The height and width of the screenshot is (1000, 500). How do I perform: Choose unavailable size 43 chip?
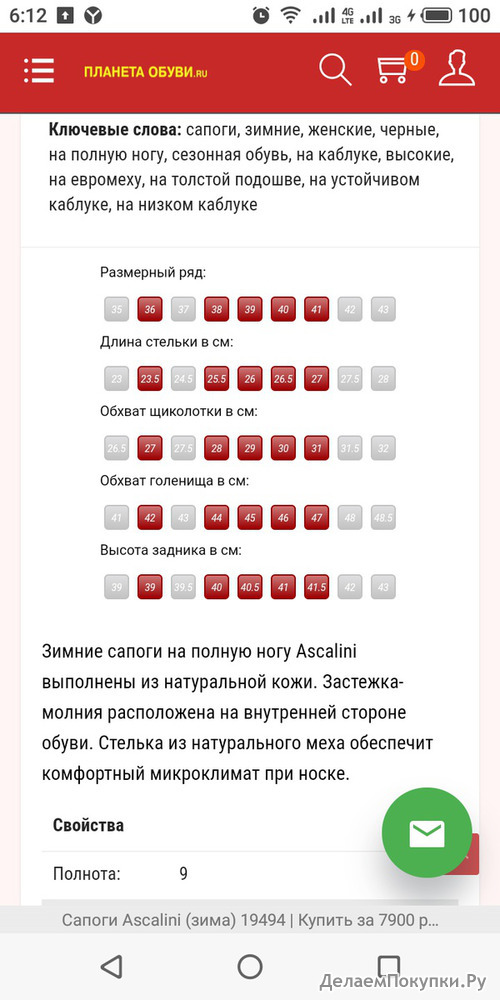point(383,309)
